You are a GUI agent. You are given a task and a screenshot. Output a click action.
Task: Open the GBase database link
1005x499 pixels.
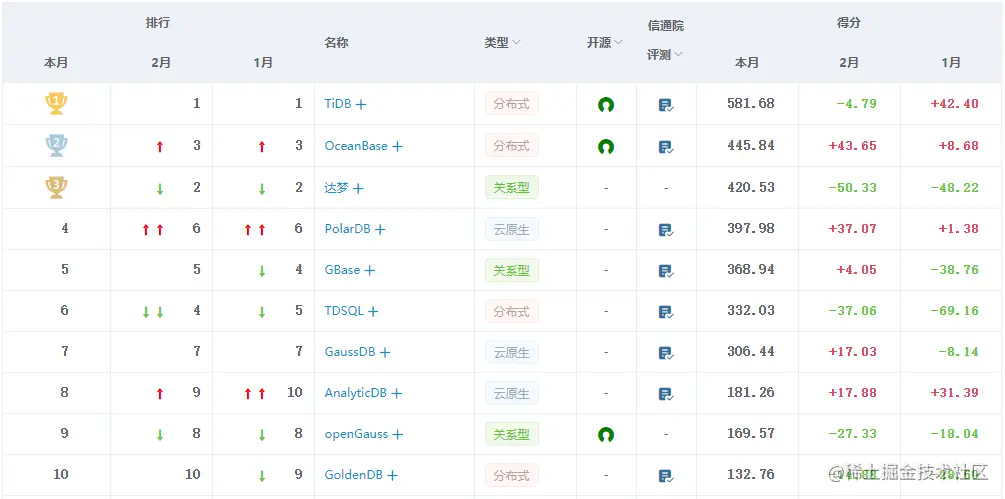click(342, 270)
